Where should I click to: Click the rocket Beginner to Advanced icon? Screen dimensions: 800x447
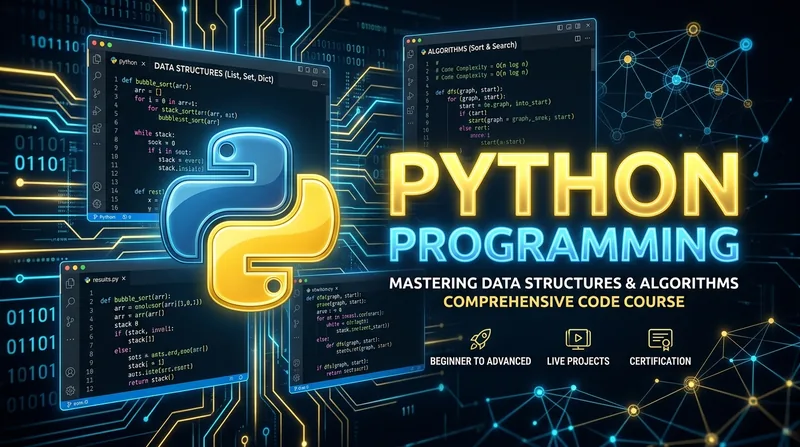(480, 339)
